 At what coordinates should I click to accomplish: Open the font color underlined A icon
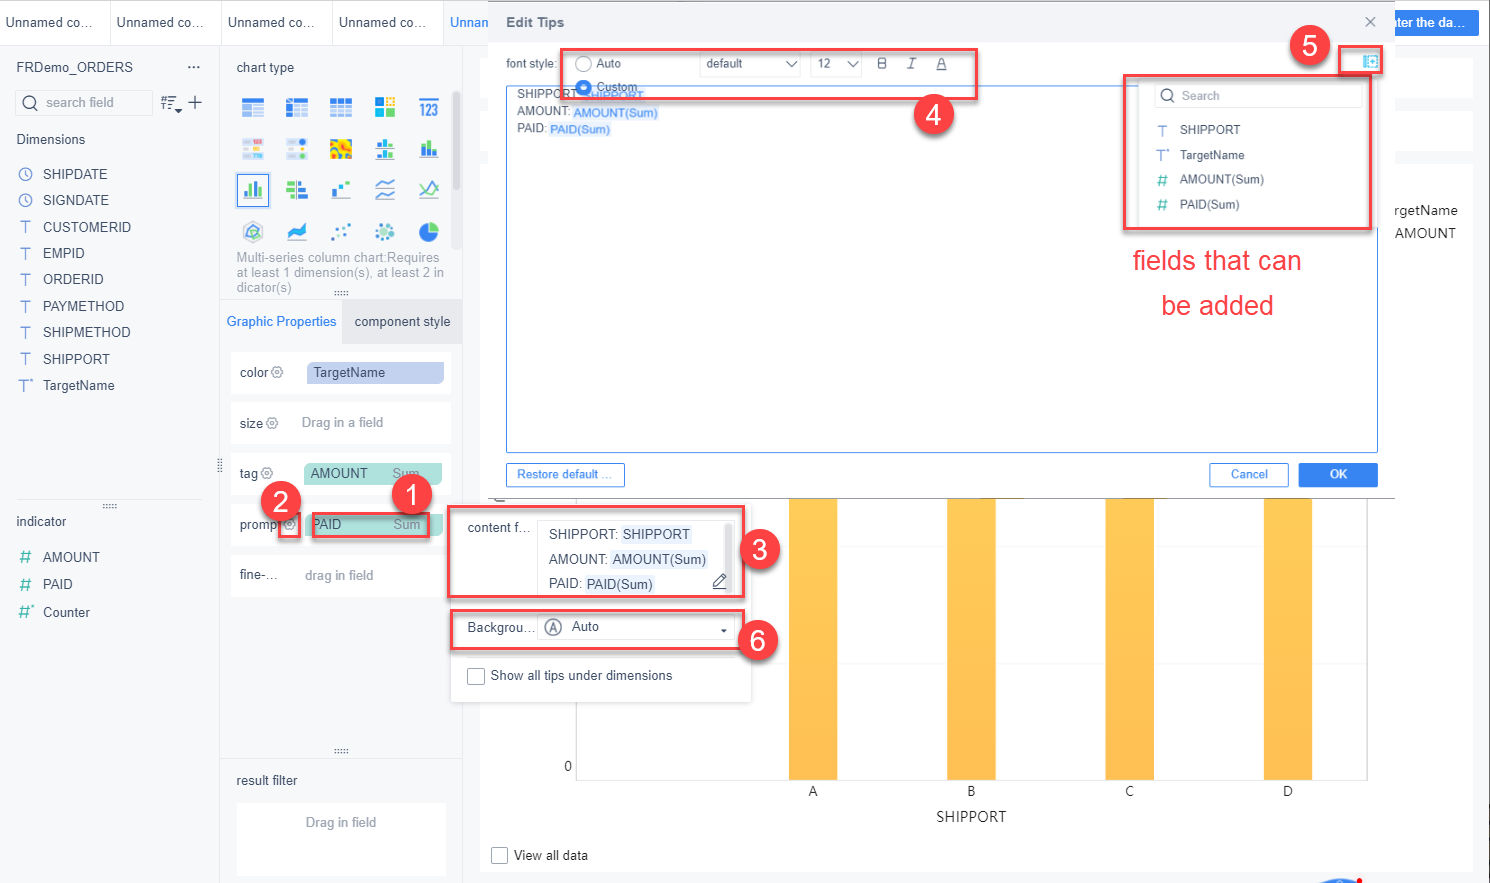coord(941,63)
